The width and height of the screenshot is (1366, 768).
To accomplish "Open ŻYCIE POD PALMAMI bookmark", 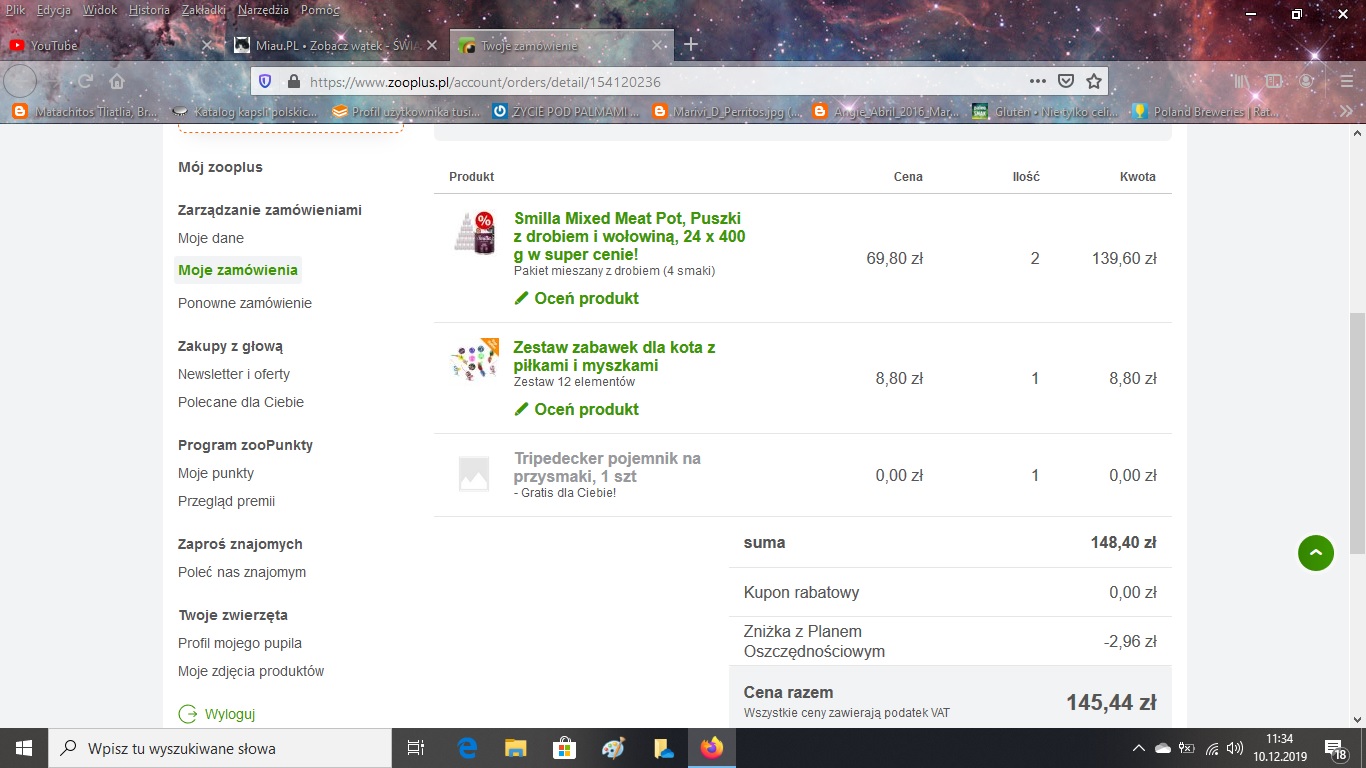I will point(566,112).
